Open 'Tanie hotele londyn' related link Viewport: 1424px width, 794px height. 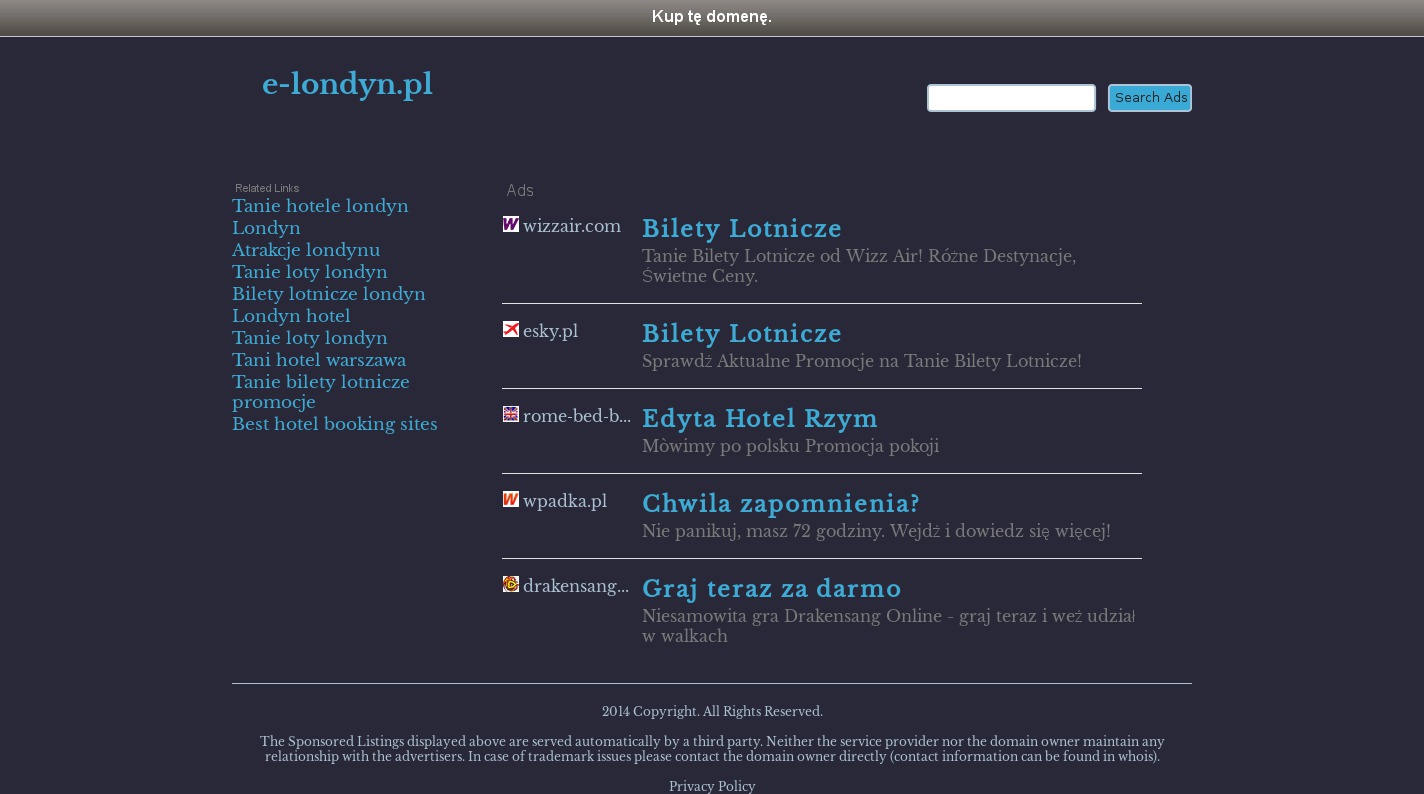(320, 206)
